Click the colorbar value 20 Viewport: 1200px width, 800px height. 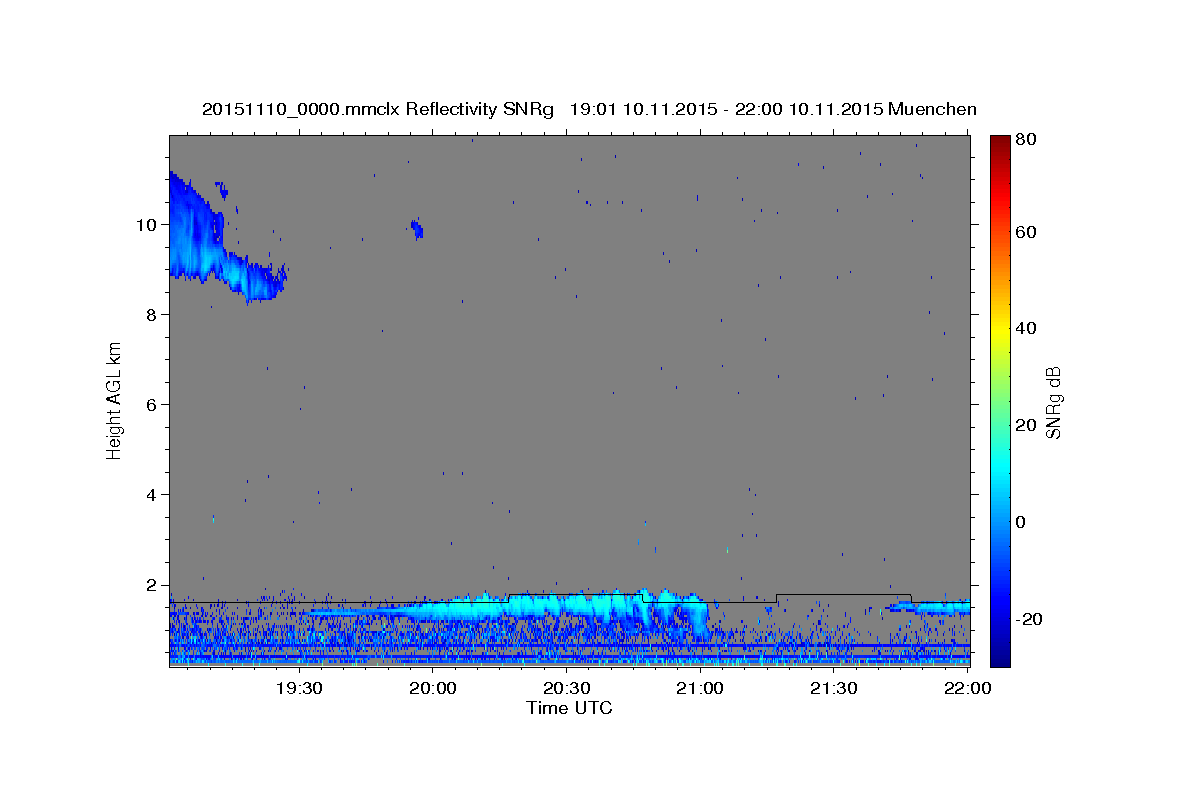pos(1025,425)
